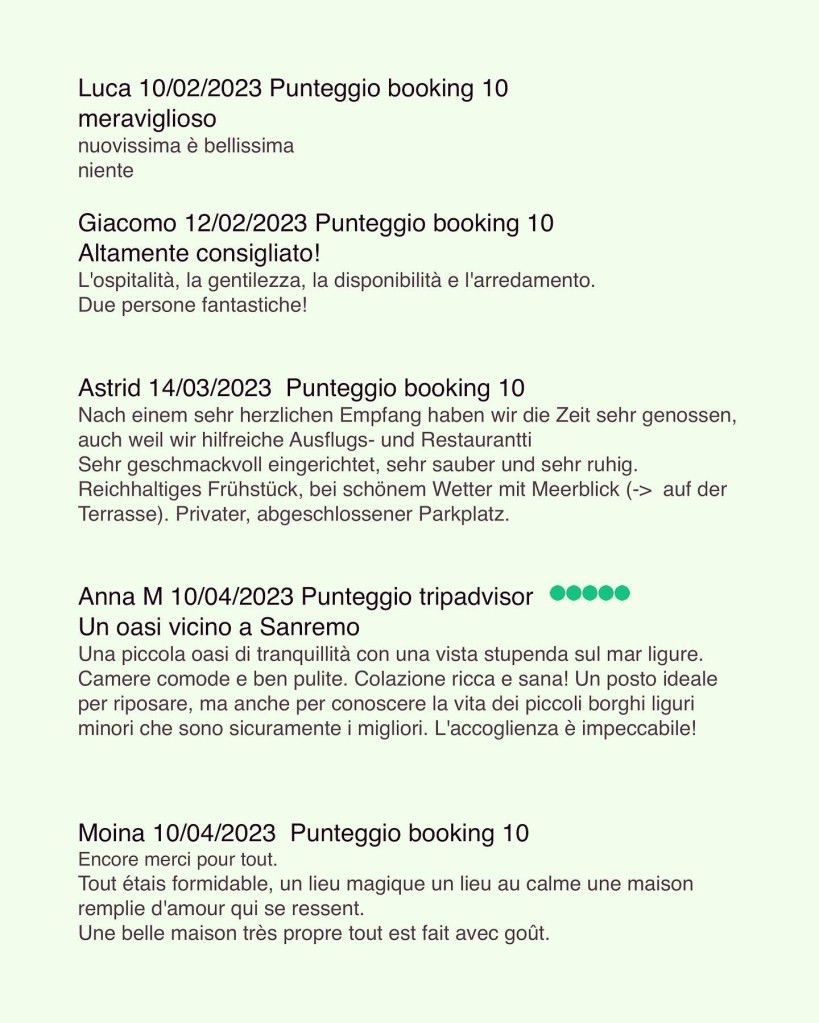Click the first green rating dot
The height and width of the screenshot is (1023, 819).
[558, 594]
